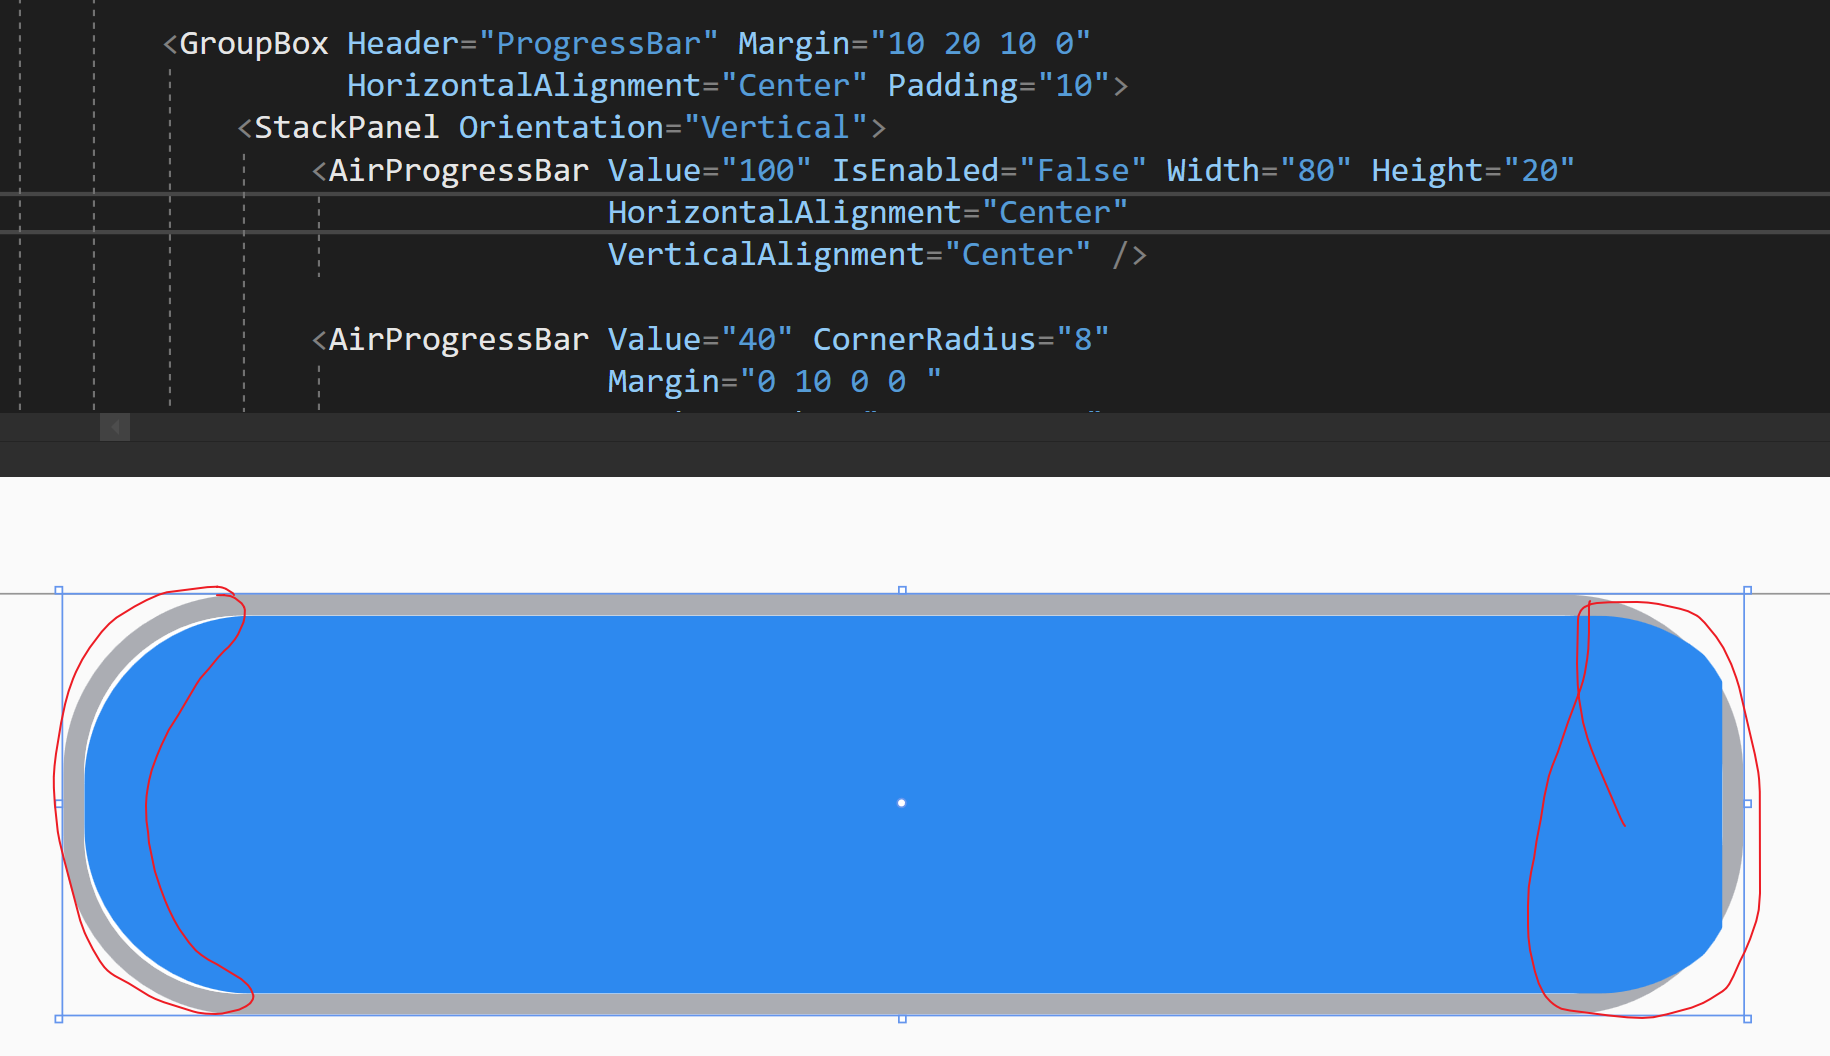Click the Width="80" attribute in the code

(1259, 170)
